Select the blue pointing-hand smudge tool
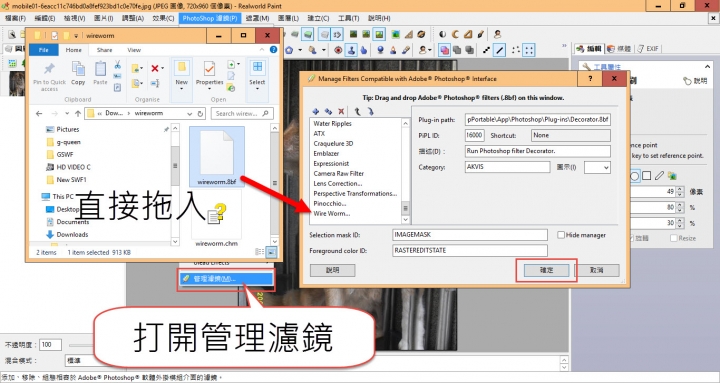Screen dimensions: 720x383 tap(364, 50)
